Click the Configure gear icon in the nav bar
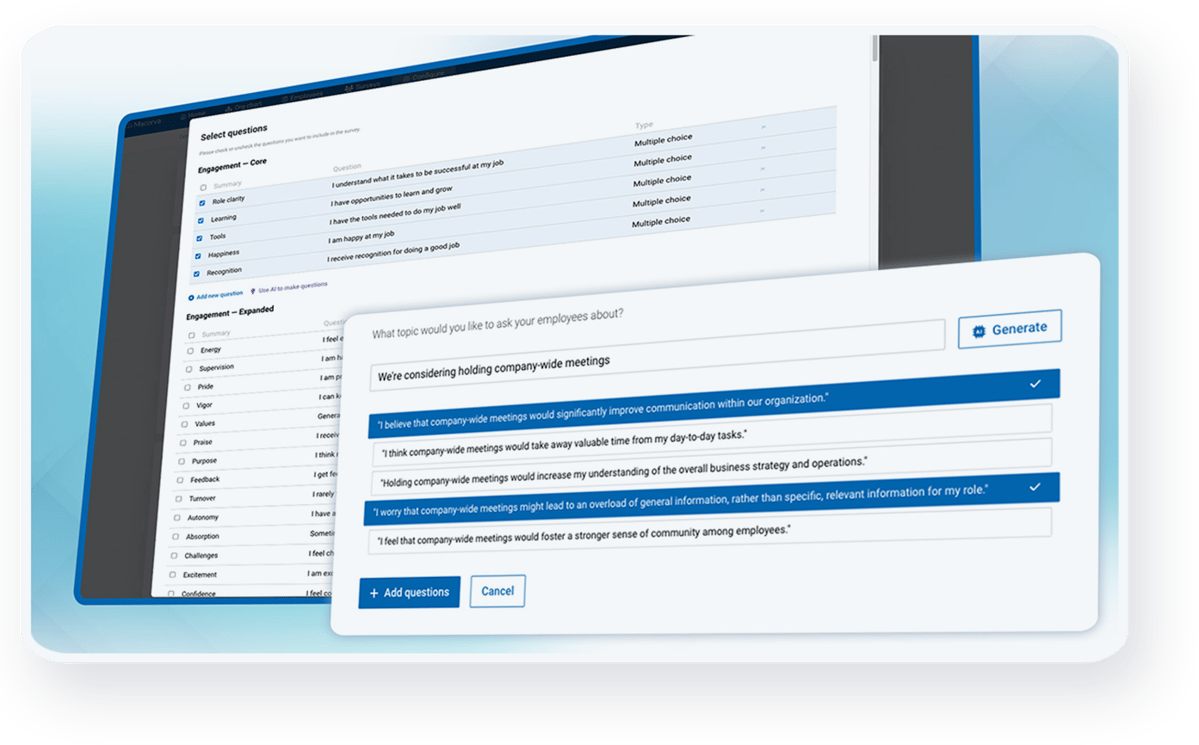This screenshot has height=745, width=1199. (406, 80)
